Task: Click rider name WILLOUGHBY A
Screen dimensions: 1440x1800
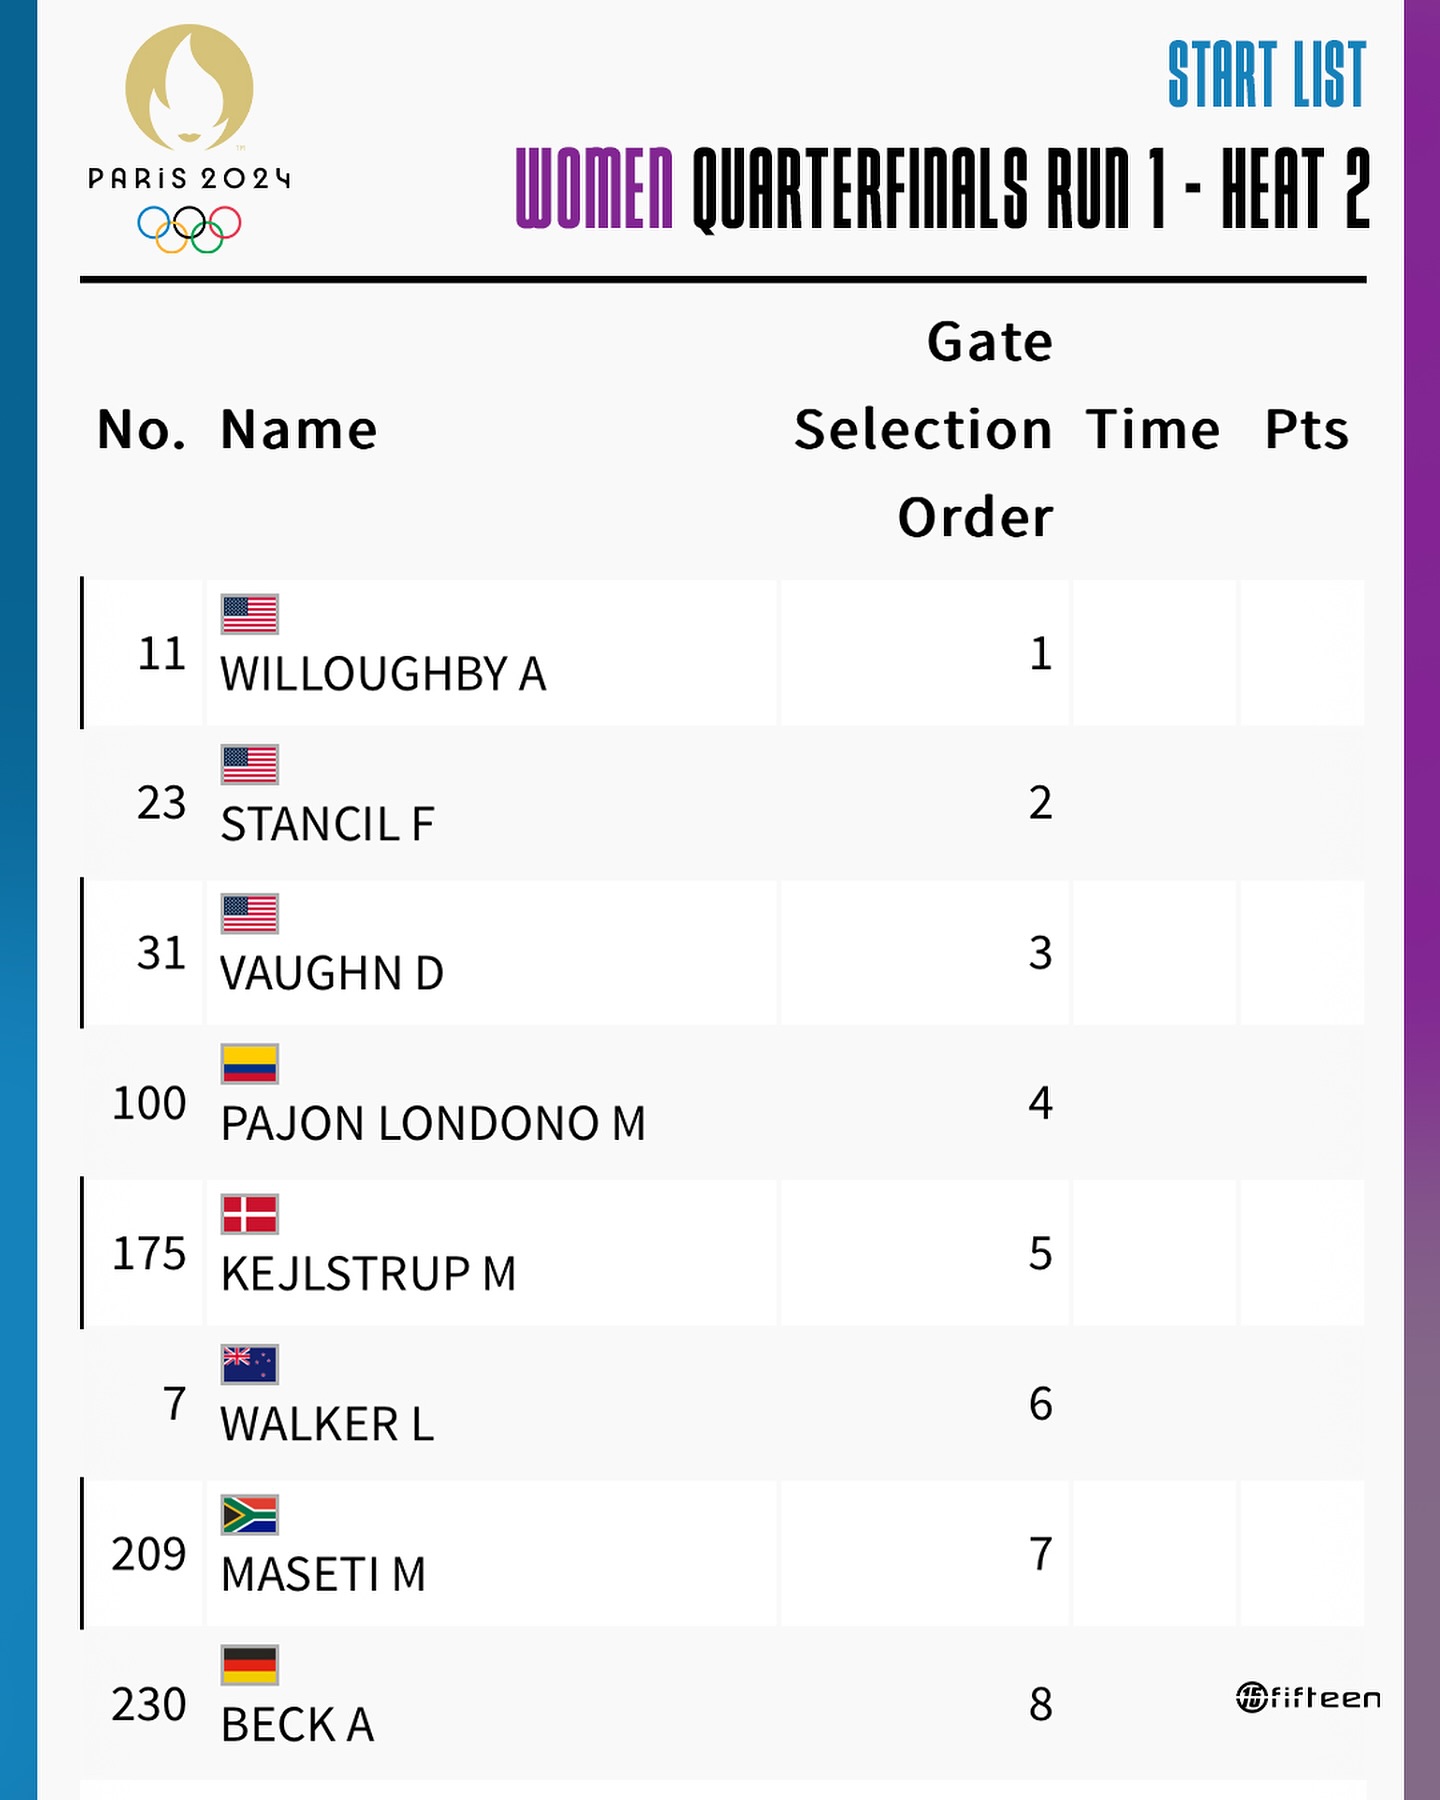Action: (384, 674)
